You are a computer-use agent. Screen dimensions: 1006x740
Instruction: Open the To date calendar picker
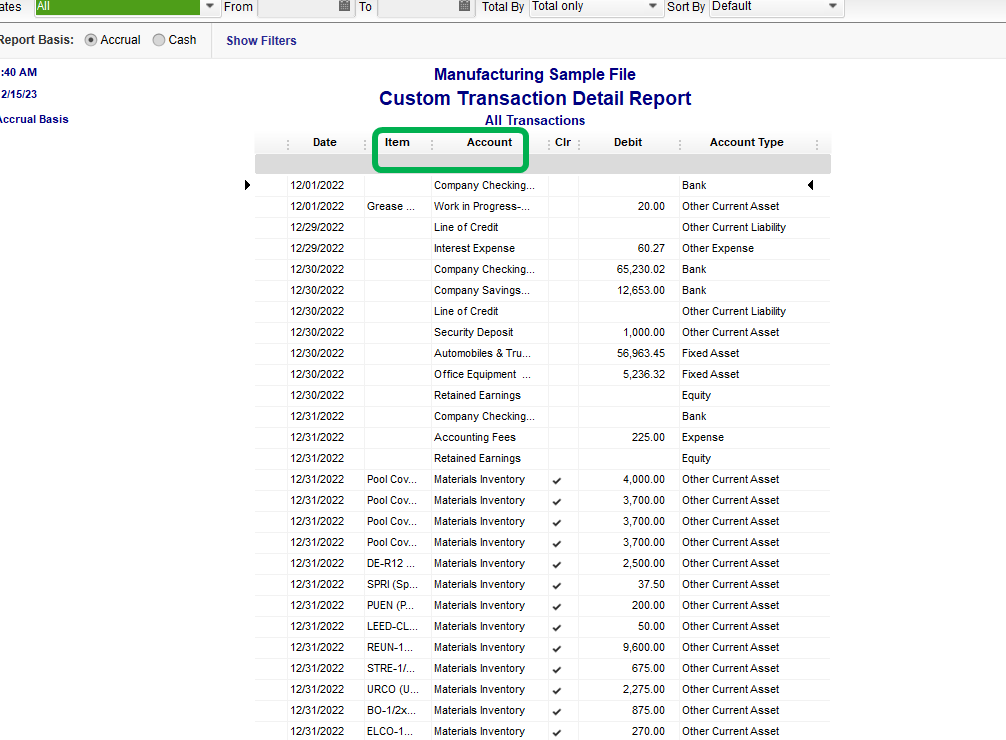point(465,6)
